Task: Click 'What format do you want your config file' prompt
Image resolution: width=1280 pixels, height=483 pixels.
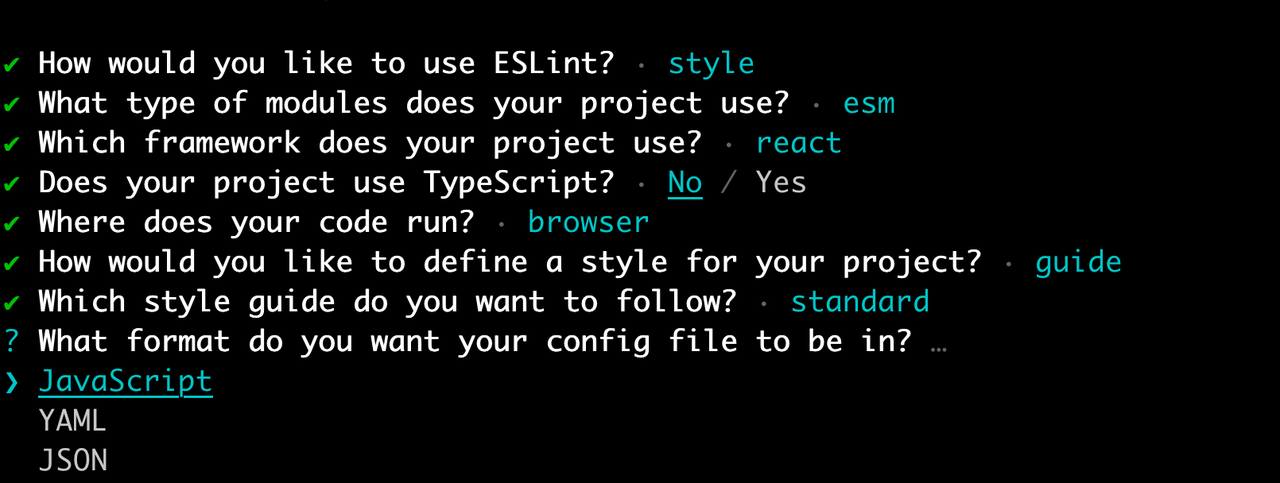Action: point(475,342)
